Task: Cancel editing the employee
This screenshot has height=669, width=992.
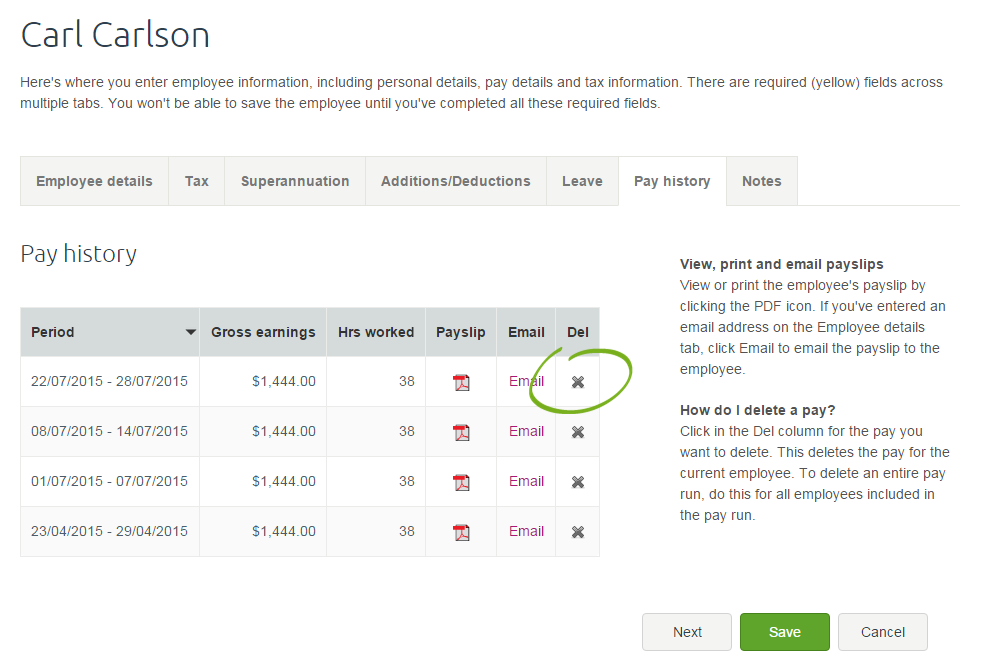Action: pyautogui.click(x=883, y=632)
